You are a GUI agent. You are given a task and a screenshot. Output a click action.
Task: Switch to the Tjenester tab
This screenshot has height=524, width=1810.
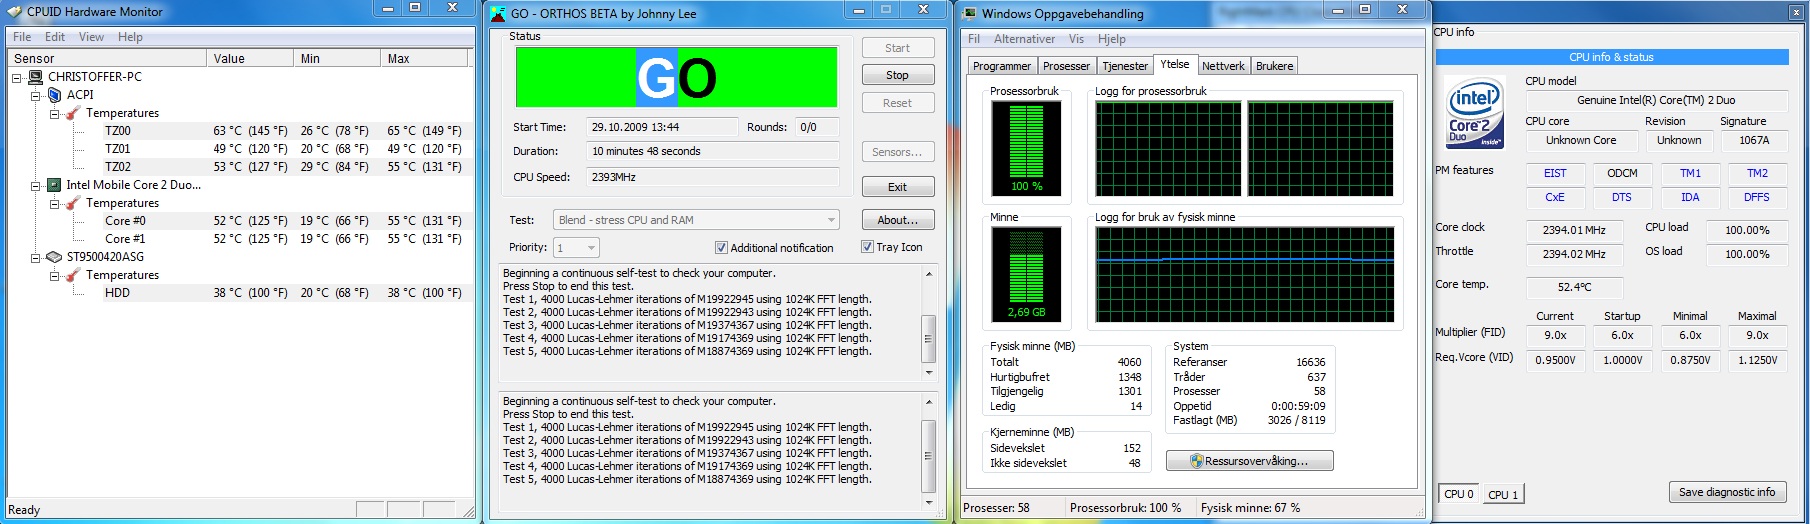tap(1125, 66)
